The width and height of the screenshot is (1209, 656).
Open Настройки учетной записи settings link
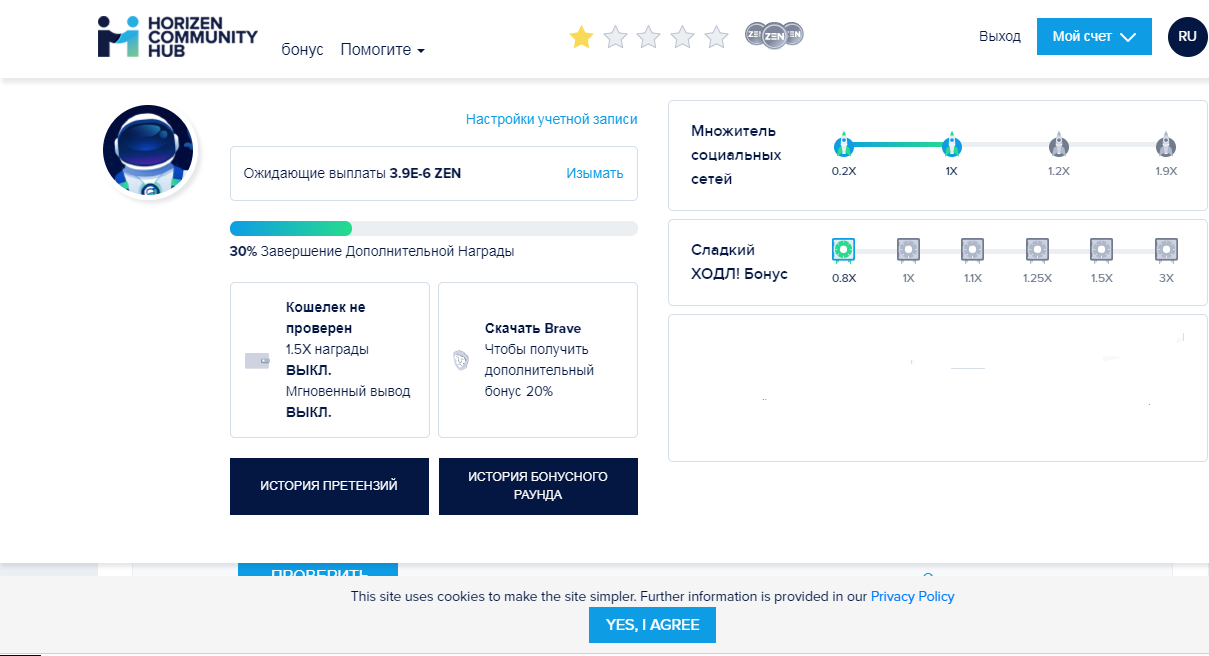coord(551,119)
